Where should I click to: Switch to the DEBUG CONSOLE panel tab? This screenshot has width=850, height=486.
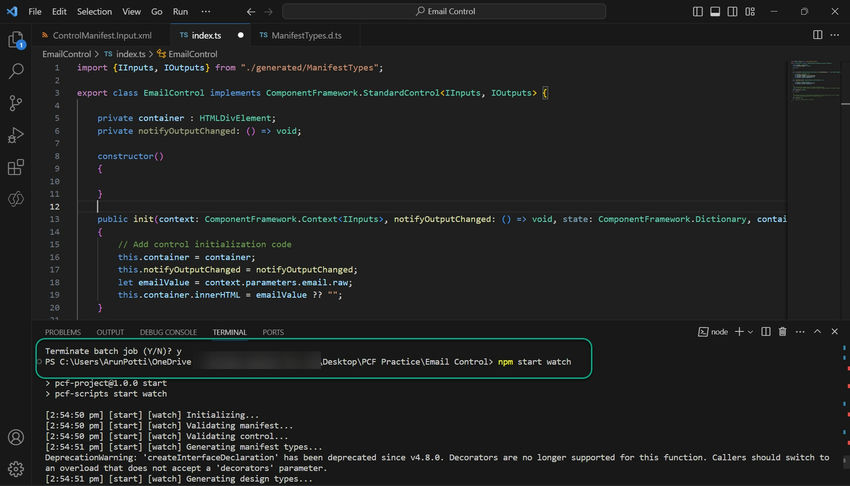tap(168, 332)
